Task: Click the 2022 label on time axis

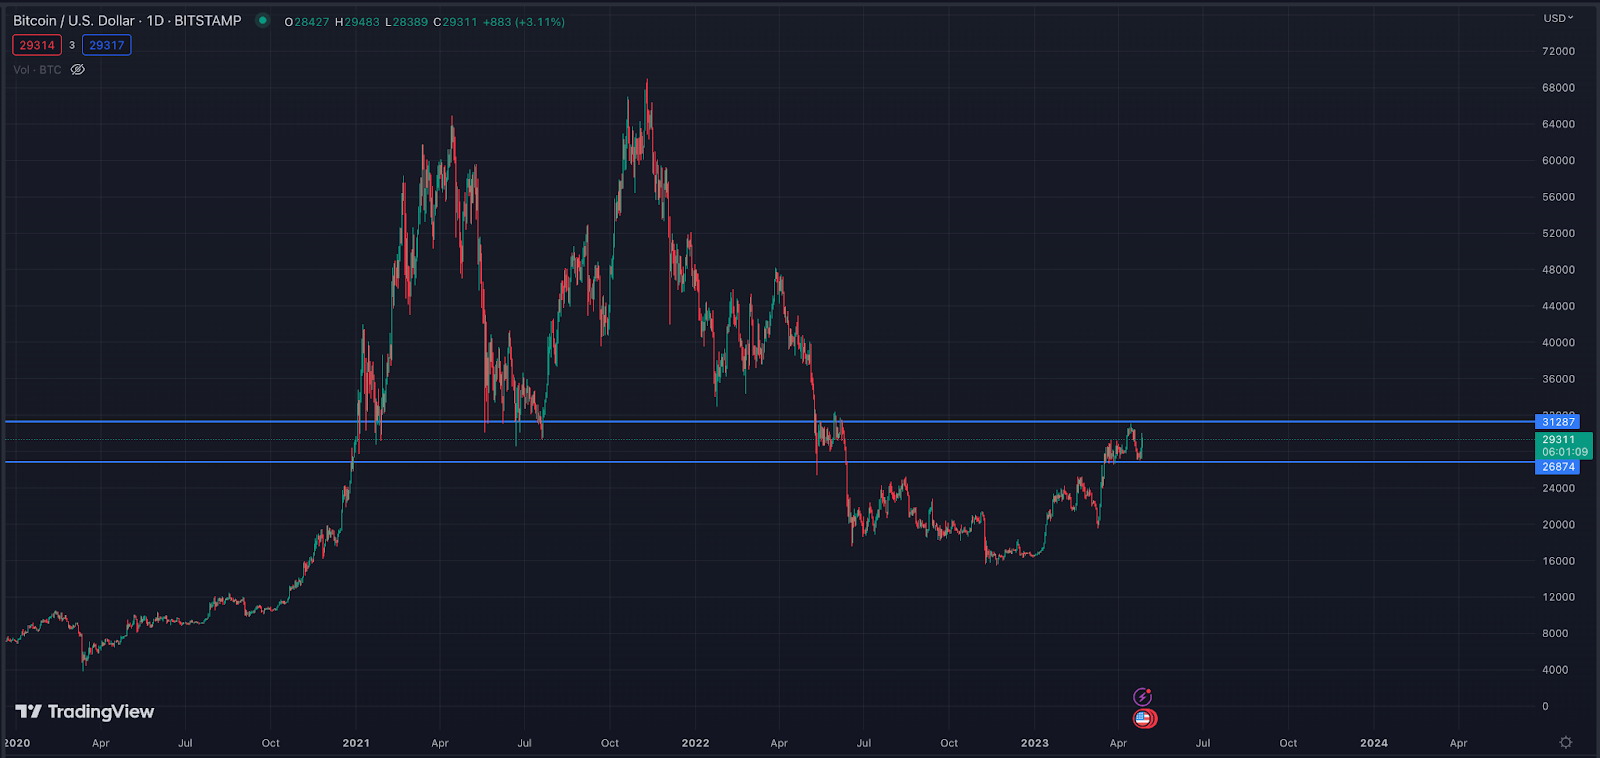Action: [695, 743]
